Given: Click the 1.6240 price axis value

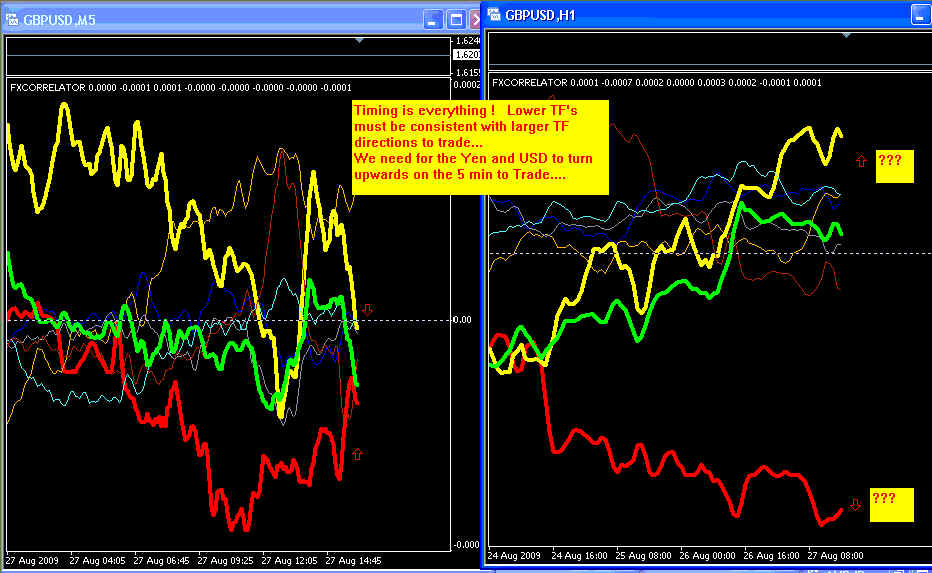Looking at the screenshot, I should click(467, 41).
